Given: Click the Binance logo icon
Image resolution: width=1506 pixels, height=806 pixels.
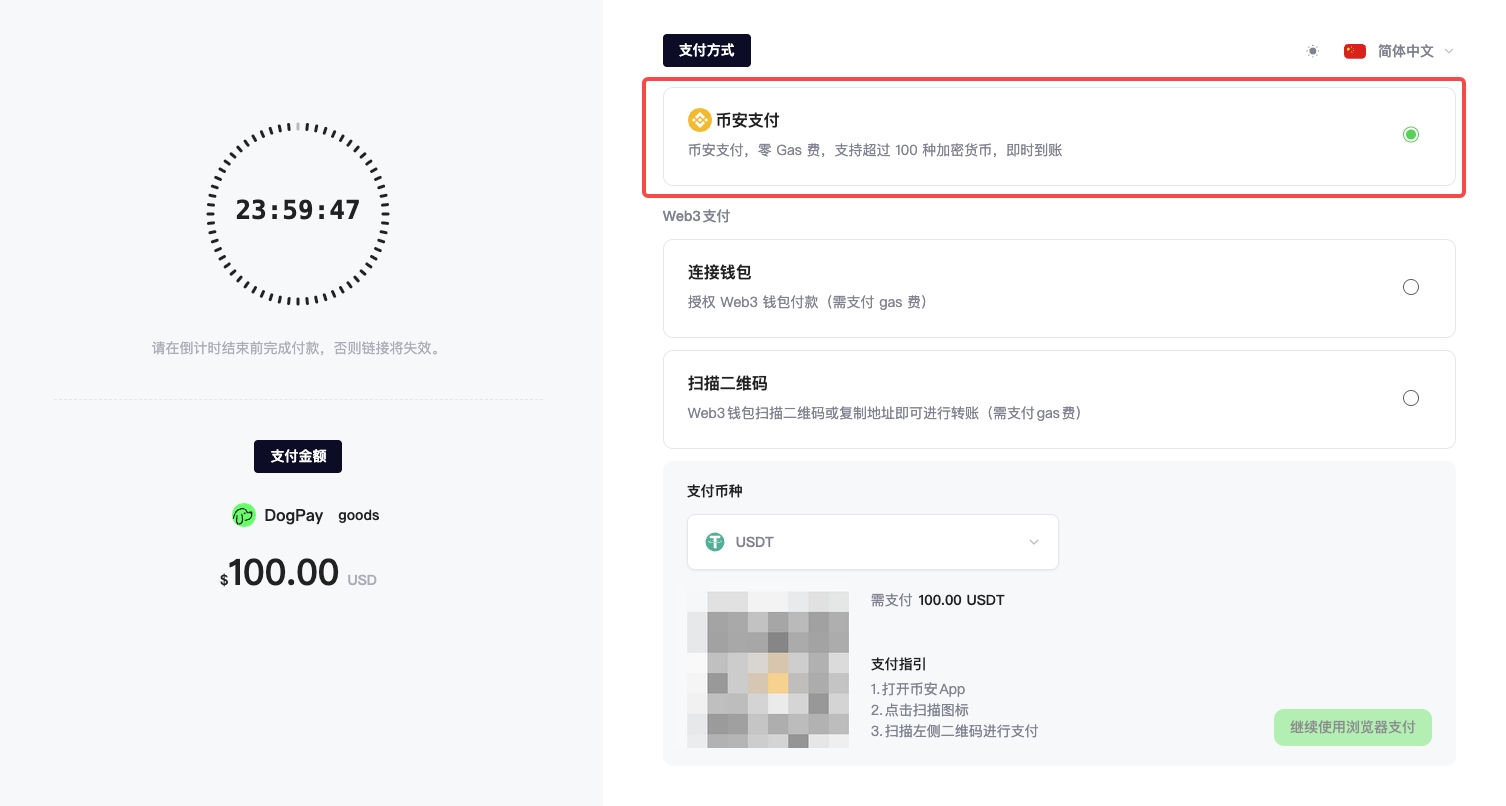Looking at the screenshot, I should [x=700, y=120].
